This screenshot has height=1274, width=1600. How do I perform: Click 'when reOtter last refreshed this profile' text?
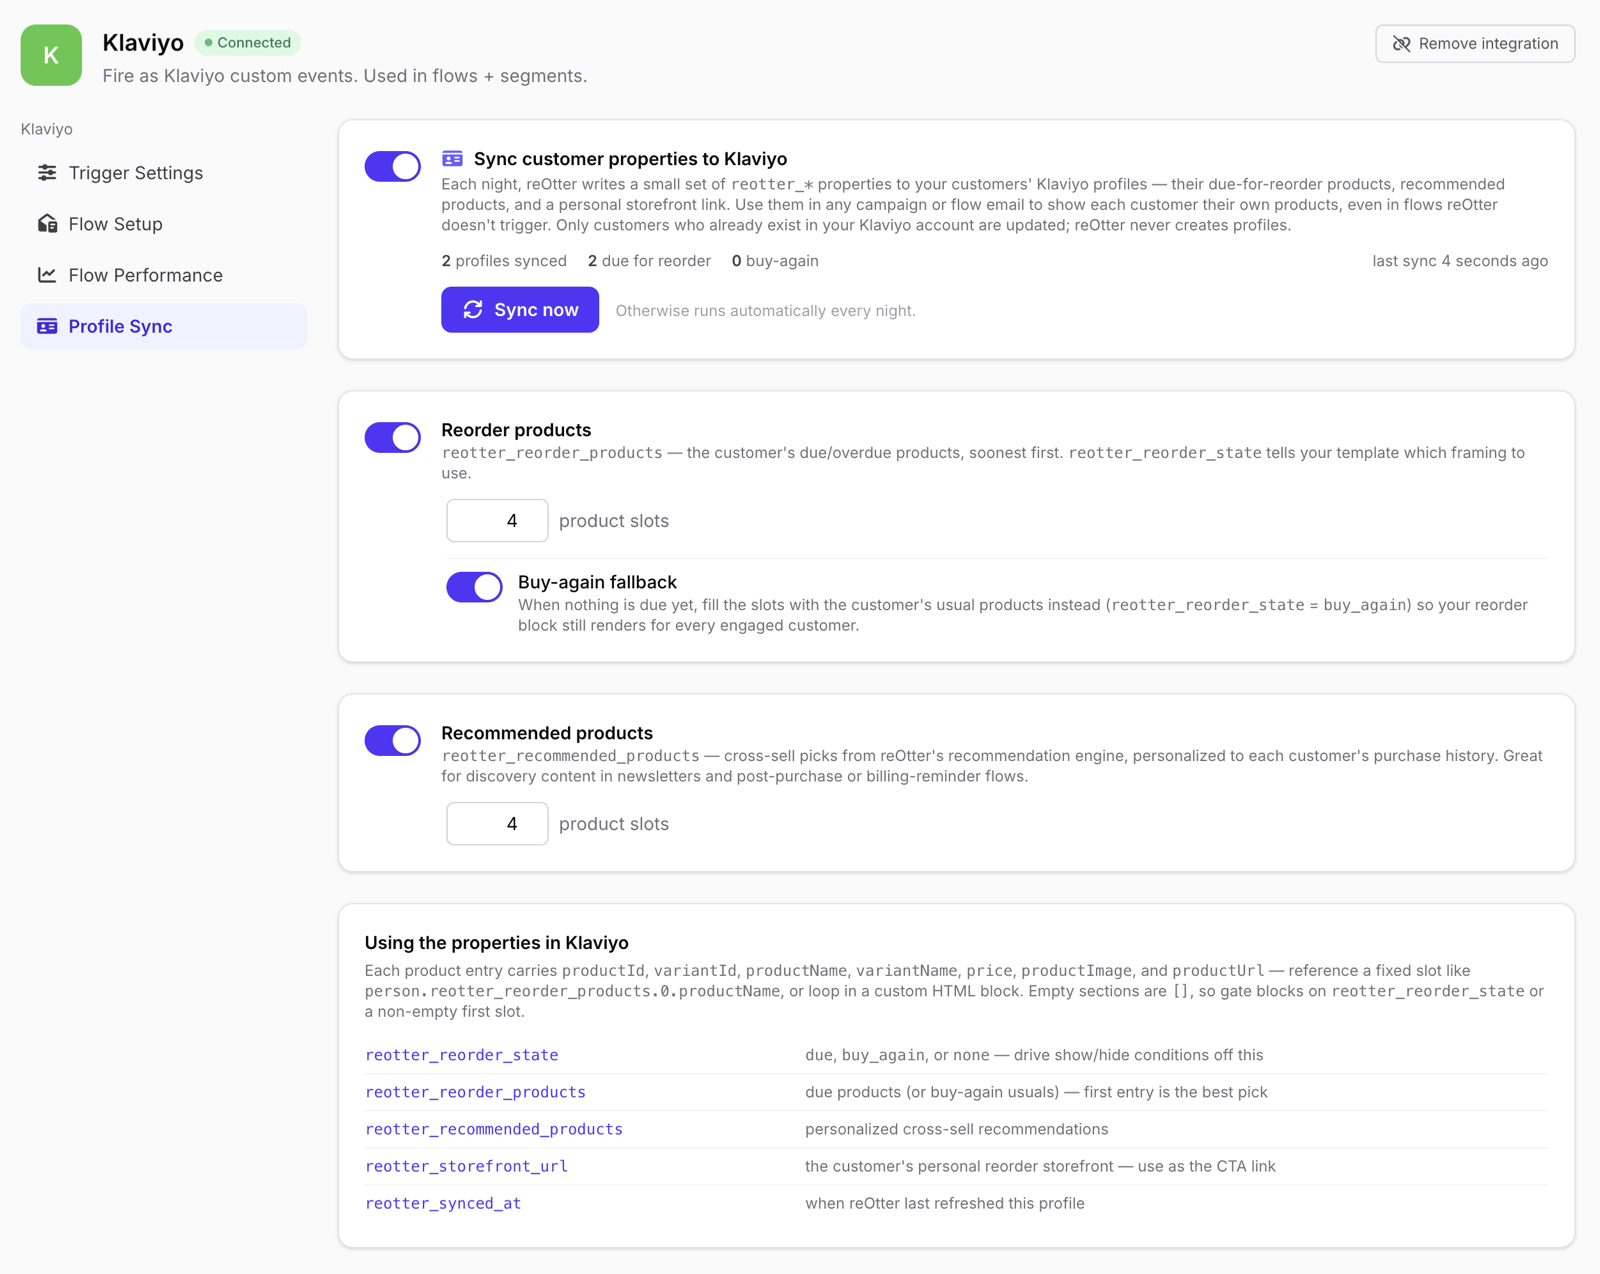click(945, 1203)
